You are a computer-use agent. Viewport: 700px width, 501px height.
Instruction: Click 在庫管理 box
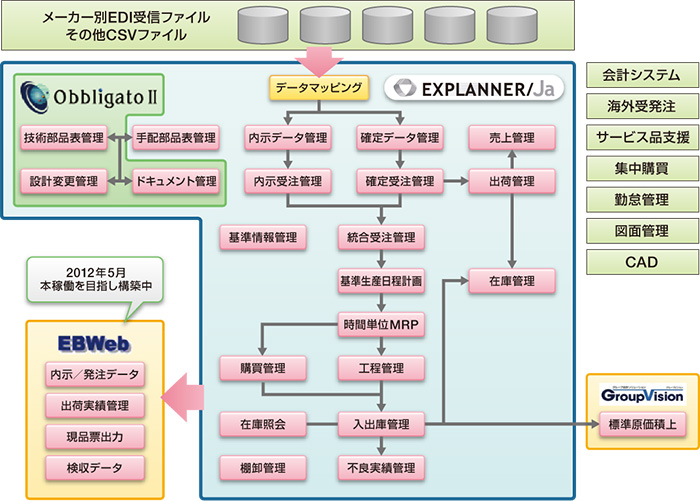512,281
